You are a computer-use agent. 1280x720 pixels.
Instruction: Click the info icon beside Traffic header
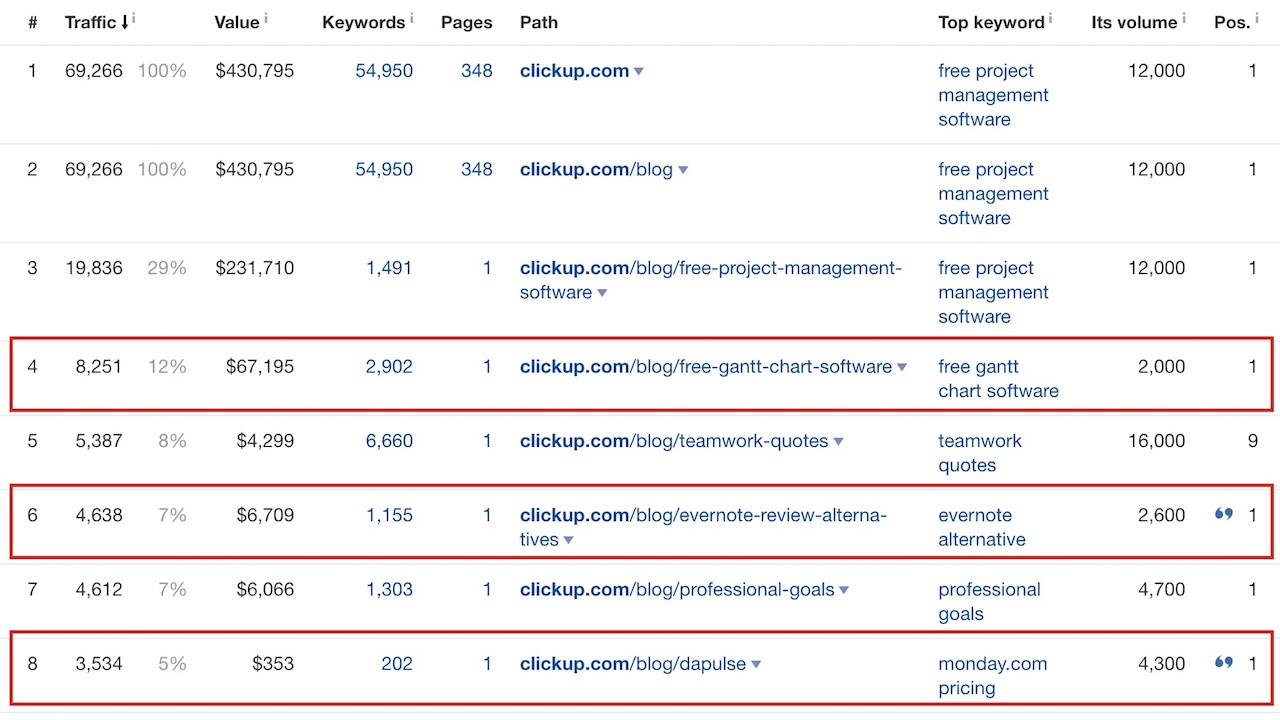tap(134, 18)
